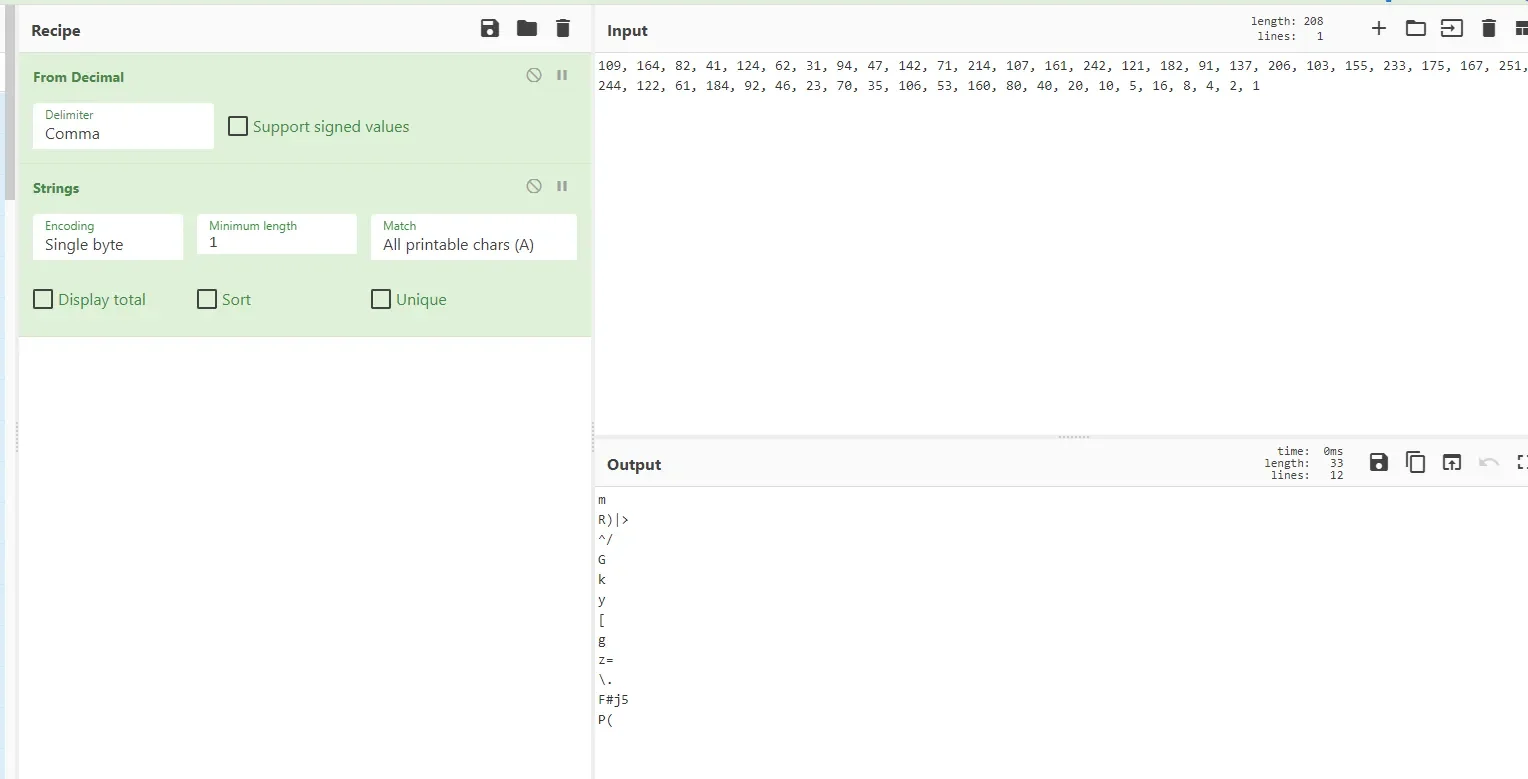
Task: Load a recipe using folder icon
Action: tap(527, 29)
